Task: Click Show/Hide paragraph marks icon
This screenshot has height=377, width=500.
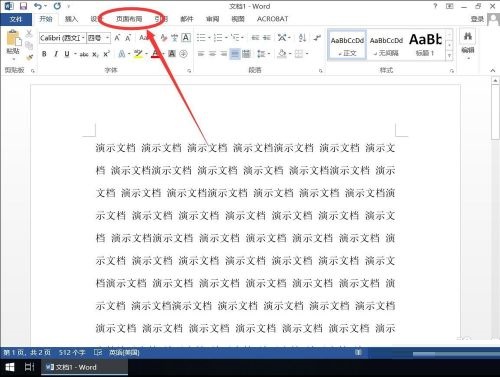Action: 317,38
